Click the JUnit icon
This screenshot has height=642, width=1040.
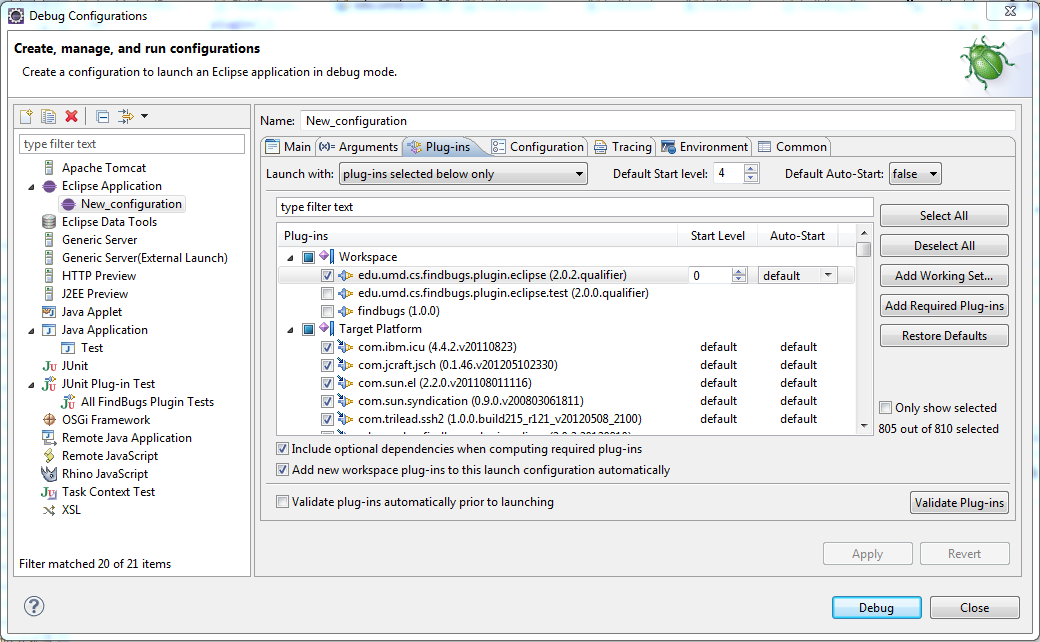pyautogui.click(x=49, y=366)
